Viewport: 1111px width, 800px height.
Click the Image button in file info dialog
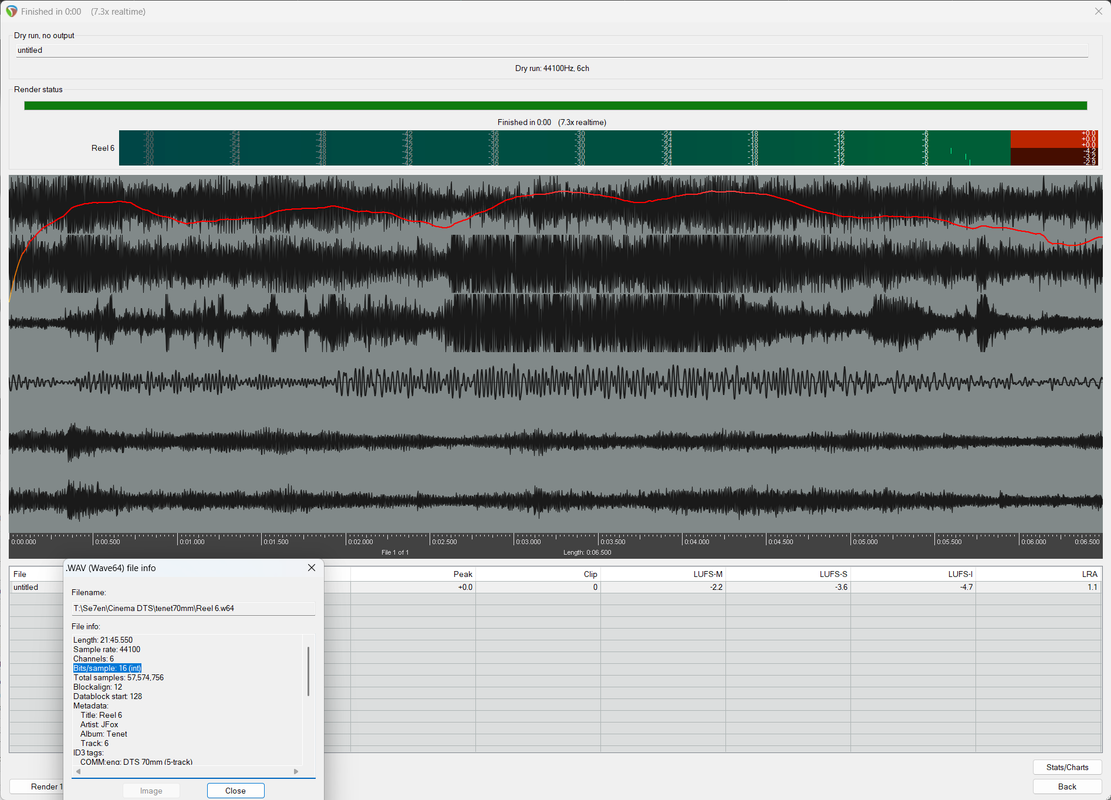(x=151, y=791)
